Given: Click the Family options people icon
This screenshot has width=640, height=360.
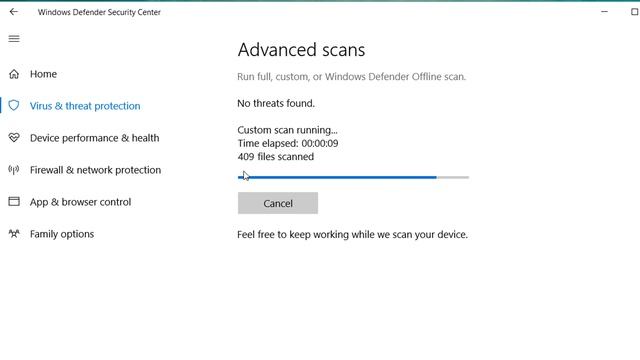Looking at the screenshot, I should tap(14, 234).
